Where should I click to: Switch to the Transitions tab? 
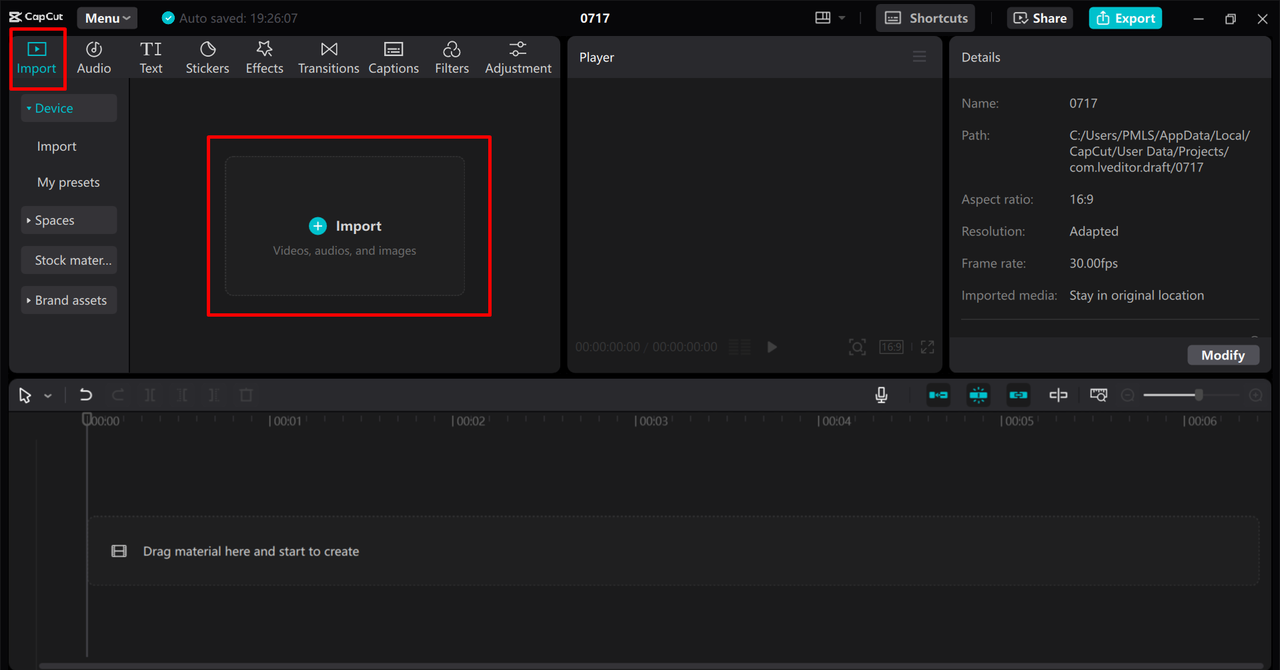[x=328, y=57]
